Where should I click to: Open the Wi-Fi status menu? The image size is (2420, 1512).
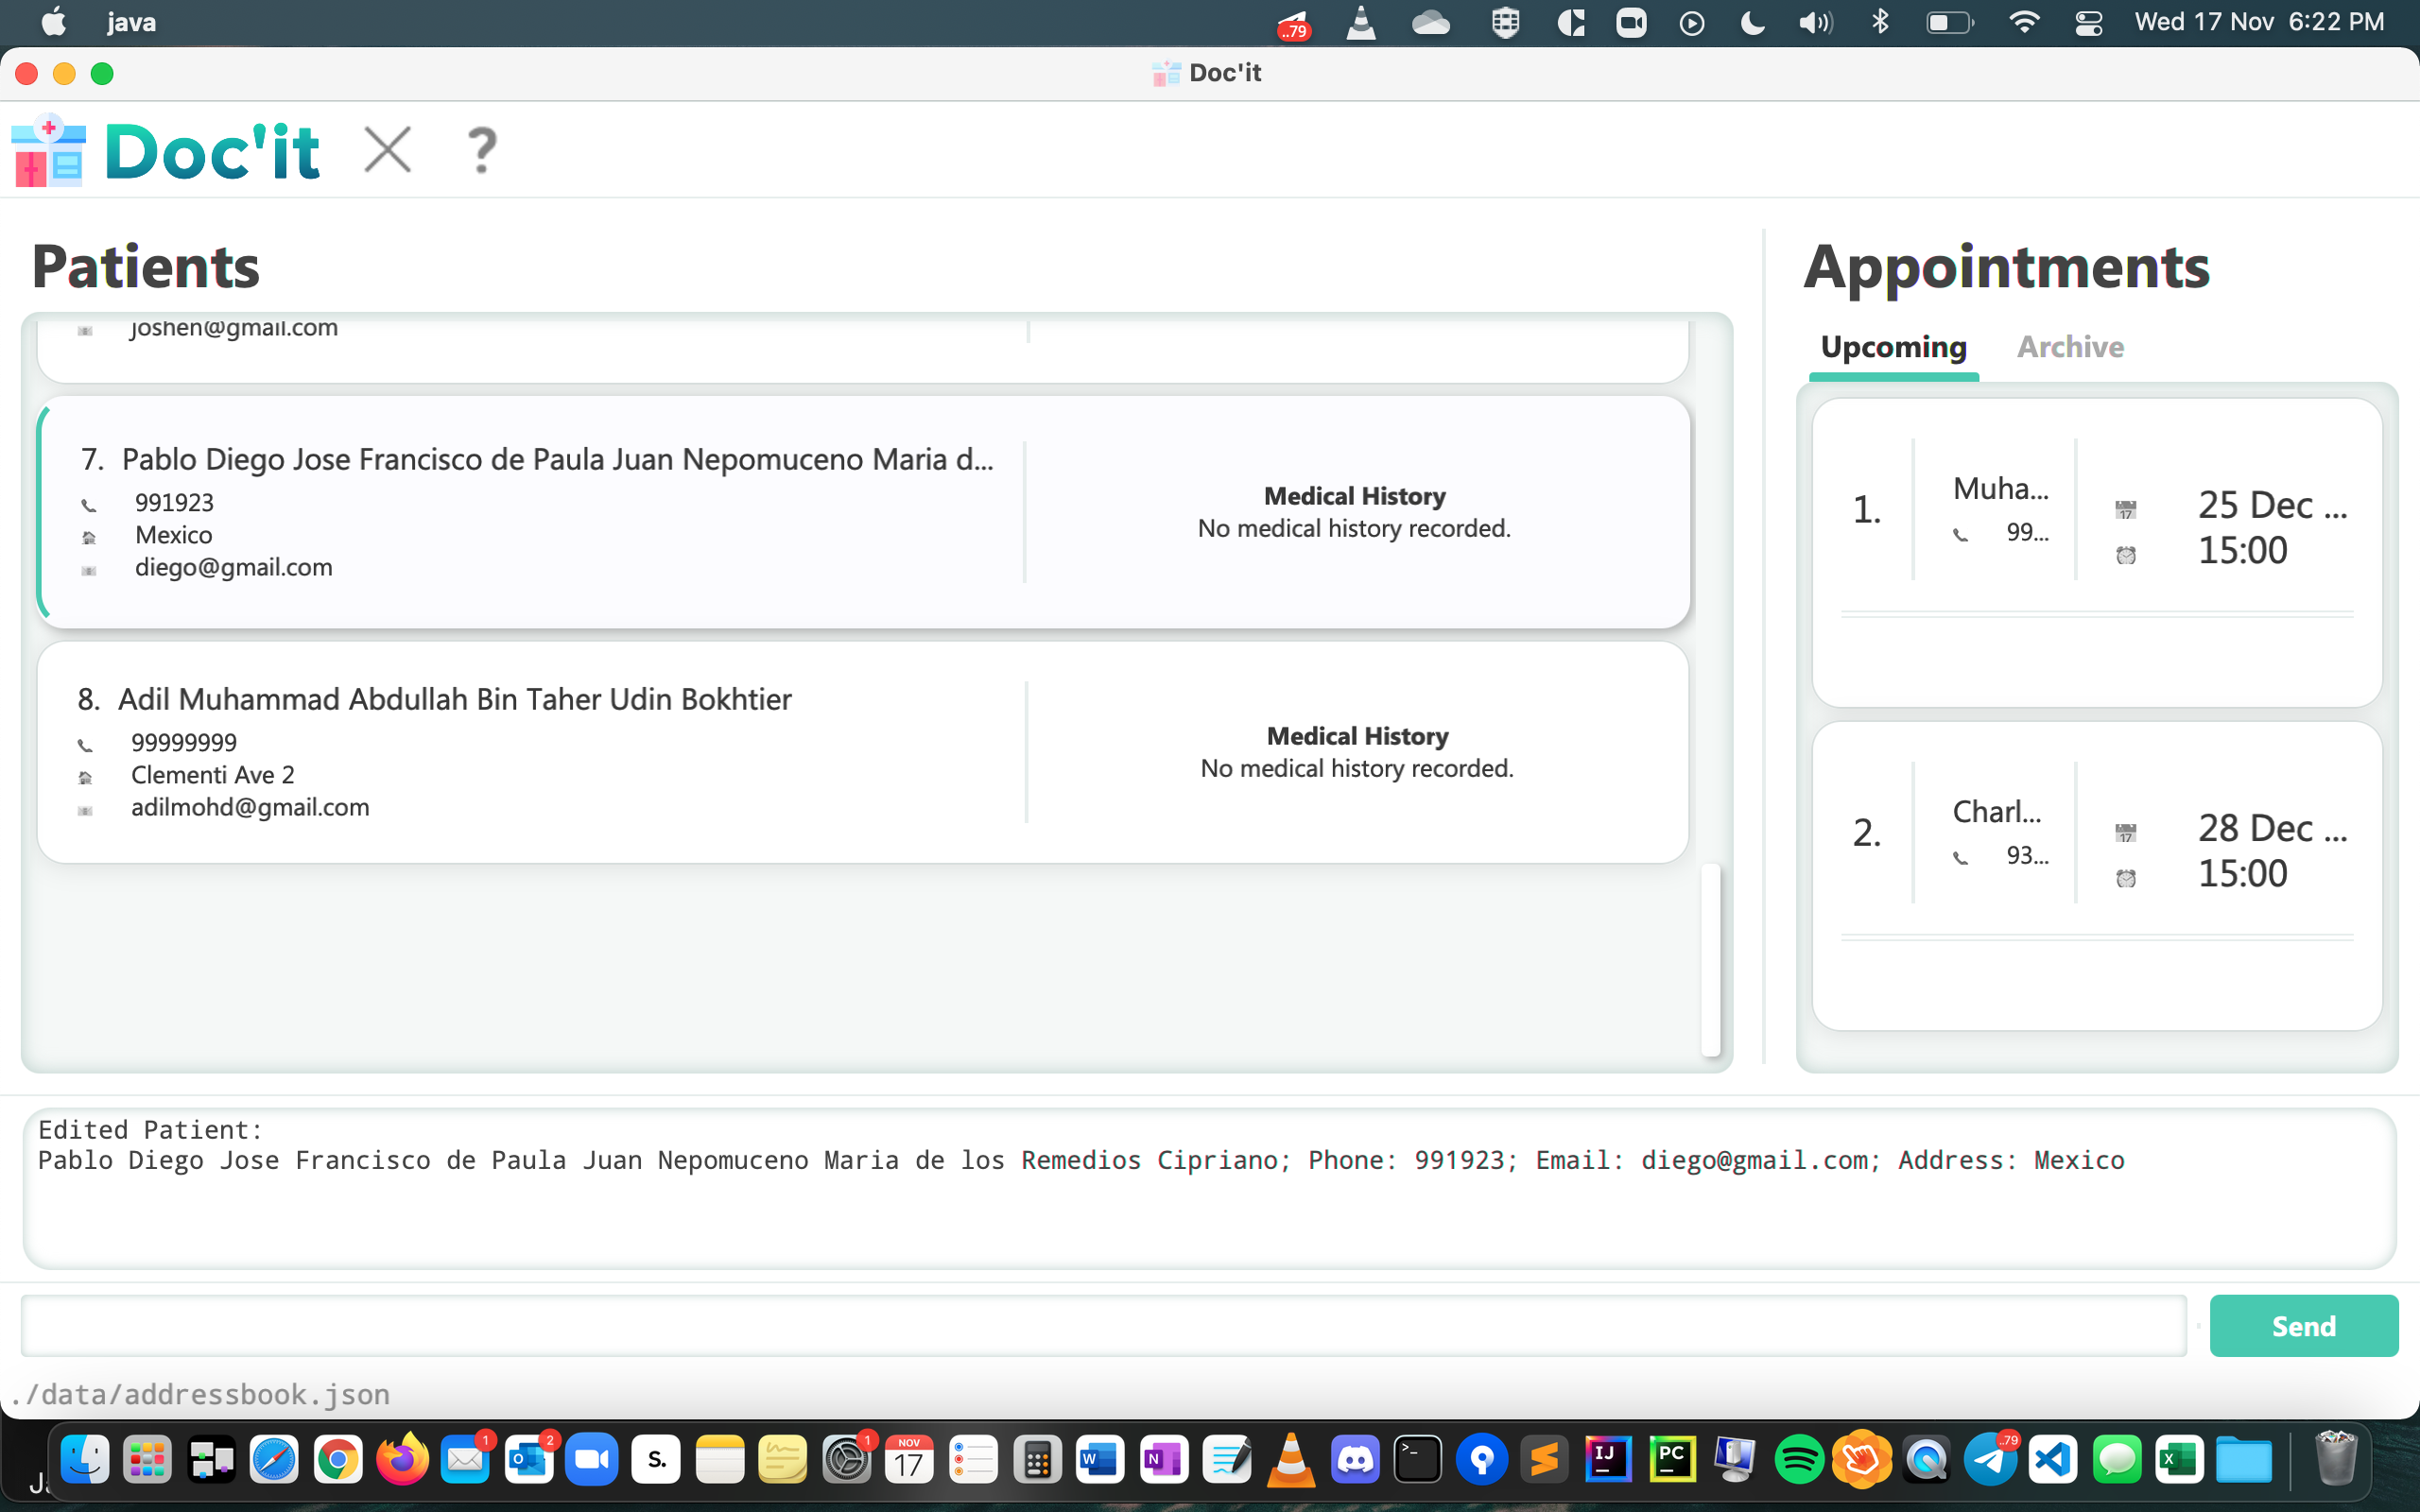pyautogui.click(x=2024, y=22)
